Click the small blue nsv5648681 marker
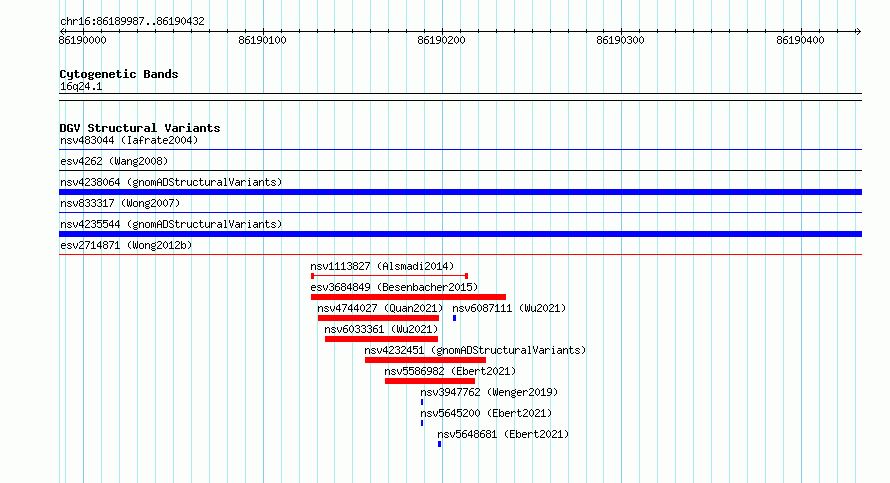 439,444
